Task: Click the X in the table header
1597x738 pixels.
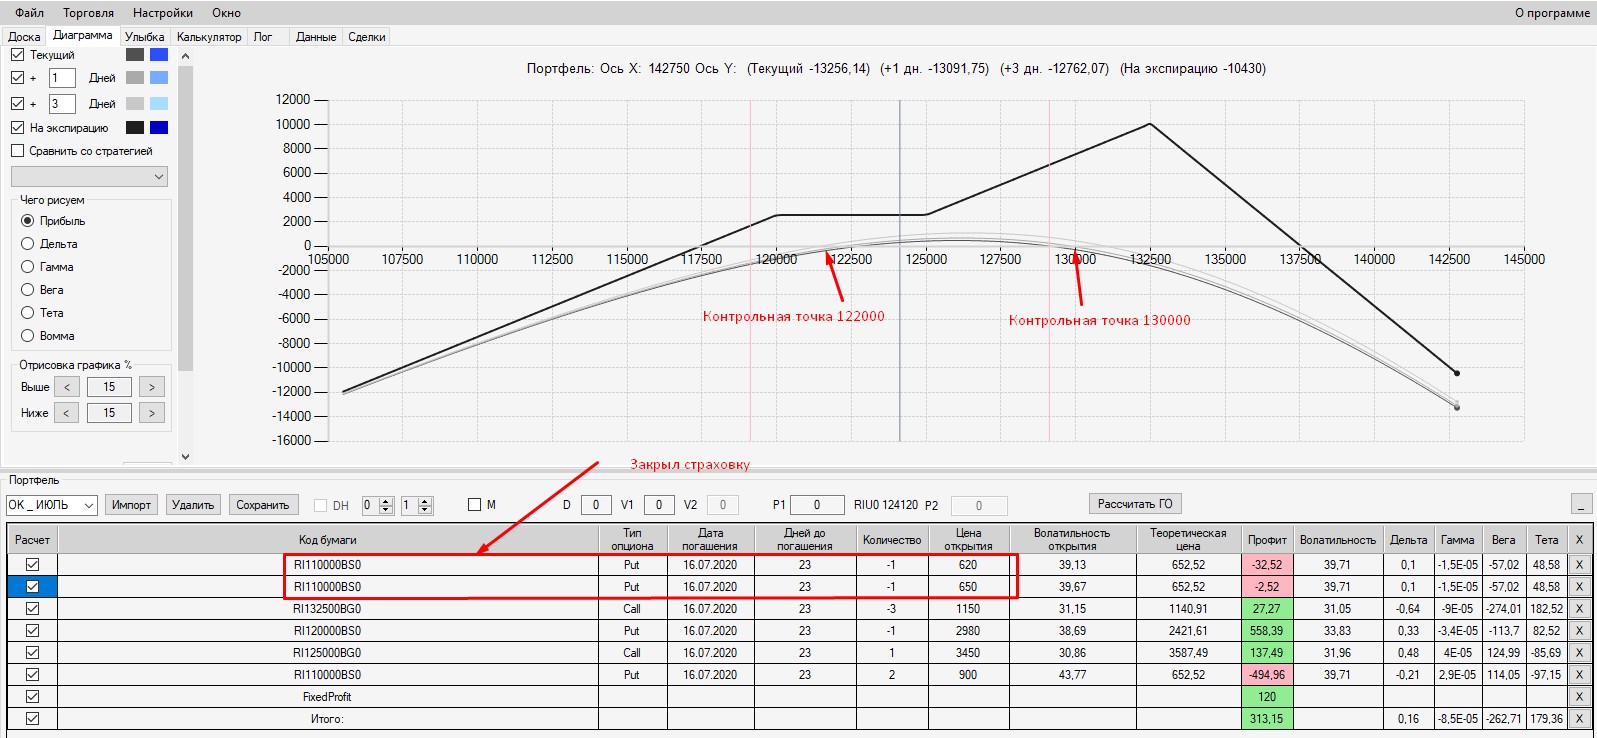Action: (1579, 540)
